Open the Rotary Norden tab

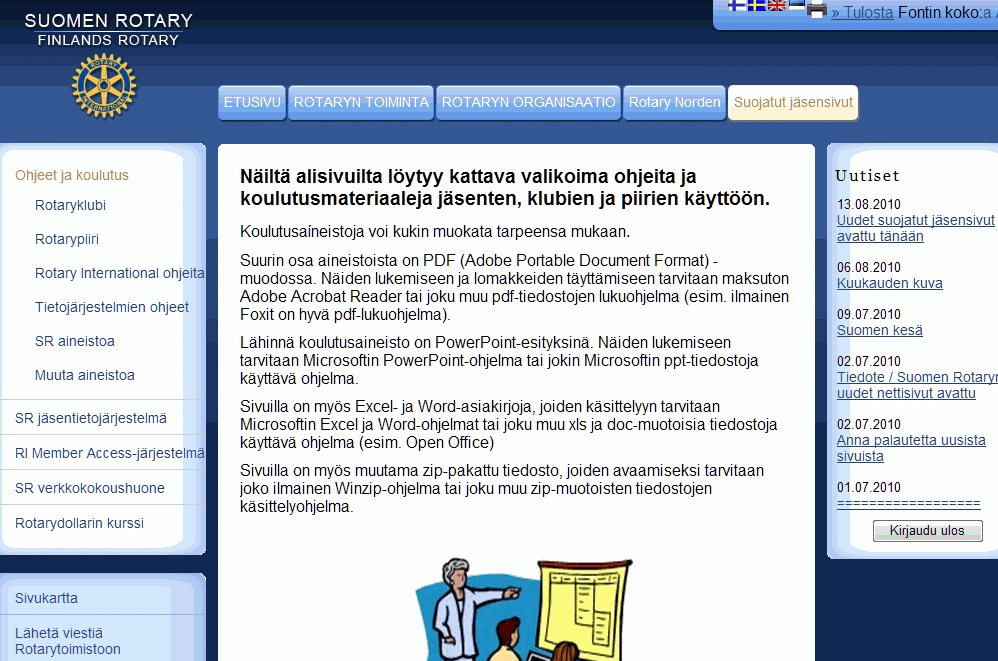pyautogui.click(x=675, y=102)
